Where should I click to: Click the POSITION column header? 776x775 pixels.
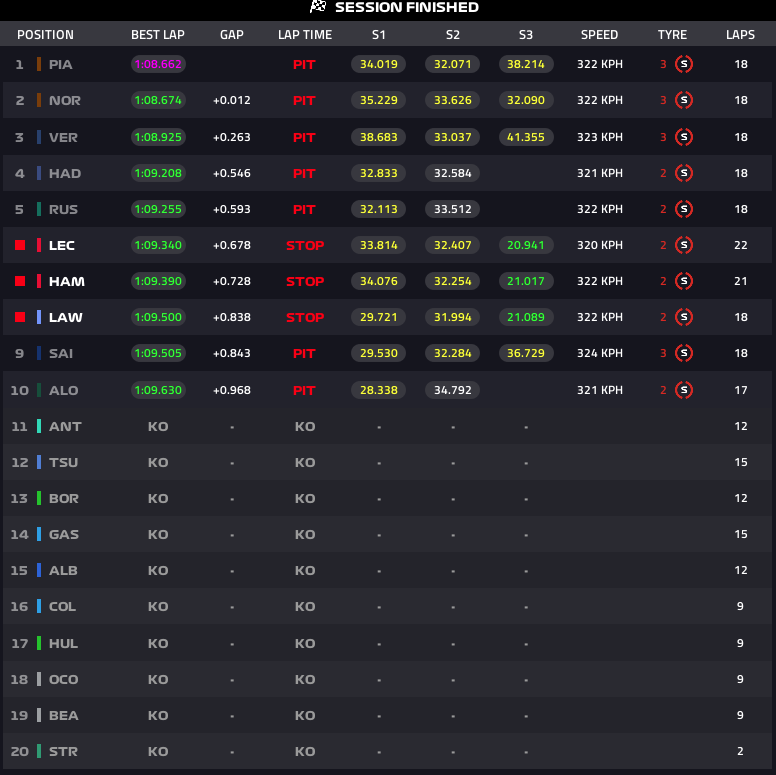[45, 35]
